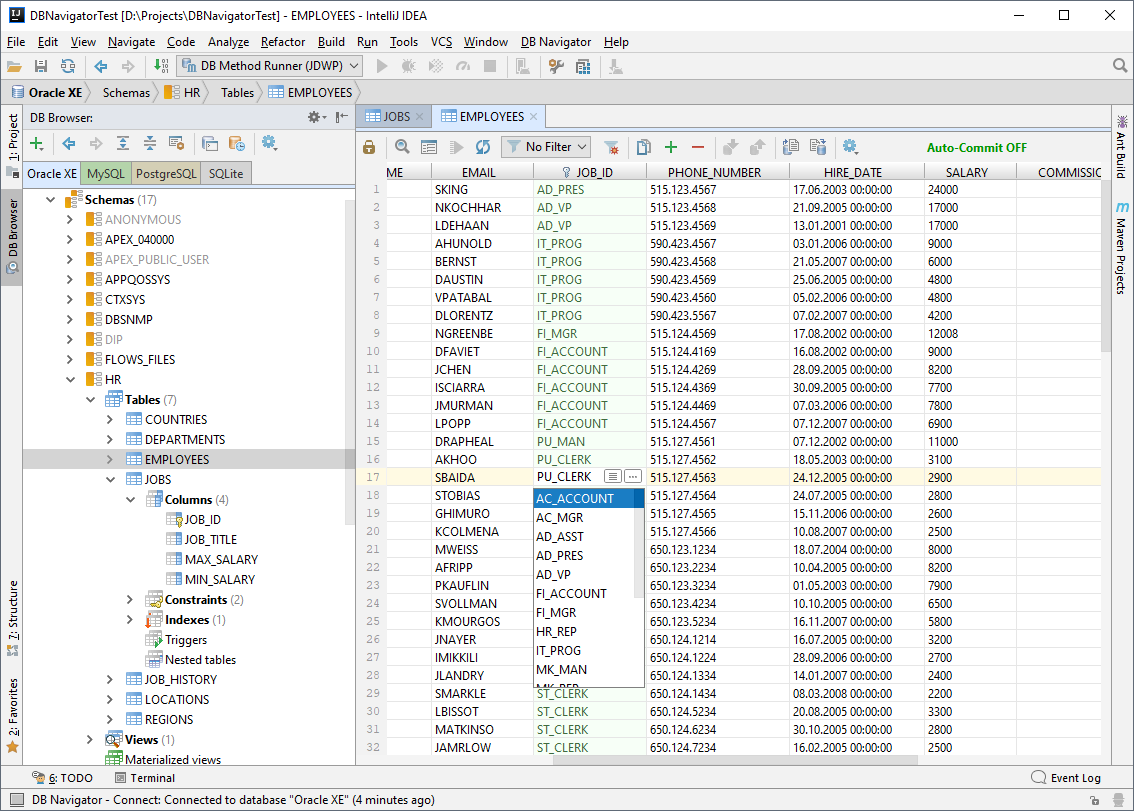Delete selected row using the red minus icon
This screenshot has height=811, width=1134.
(x=696, y=146)
